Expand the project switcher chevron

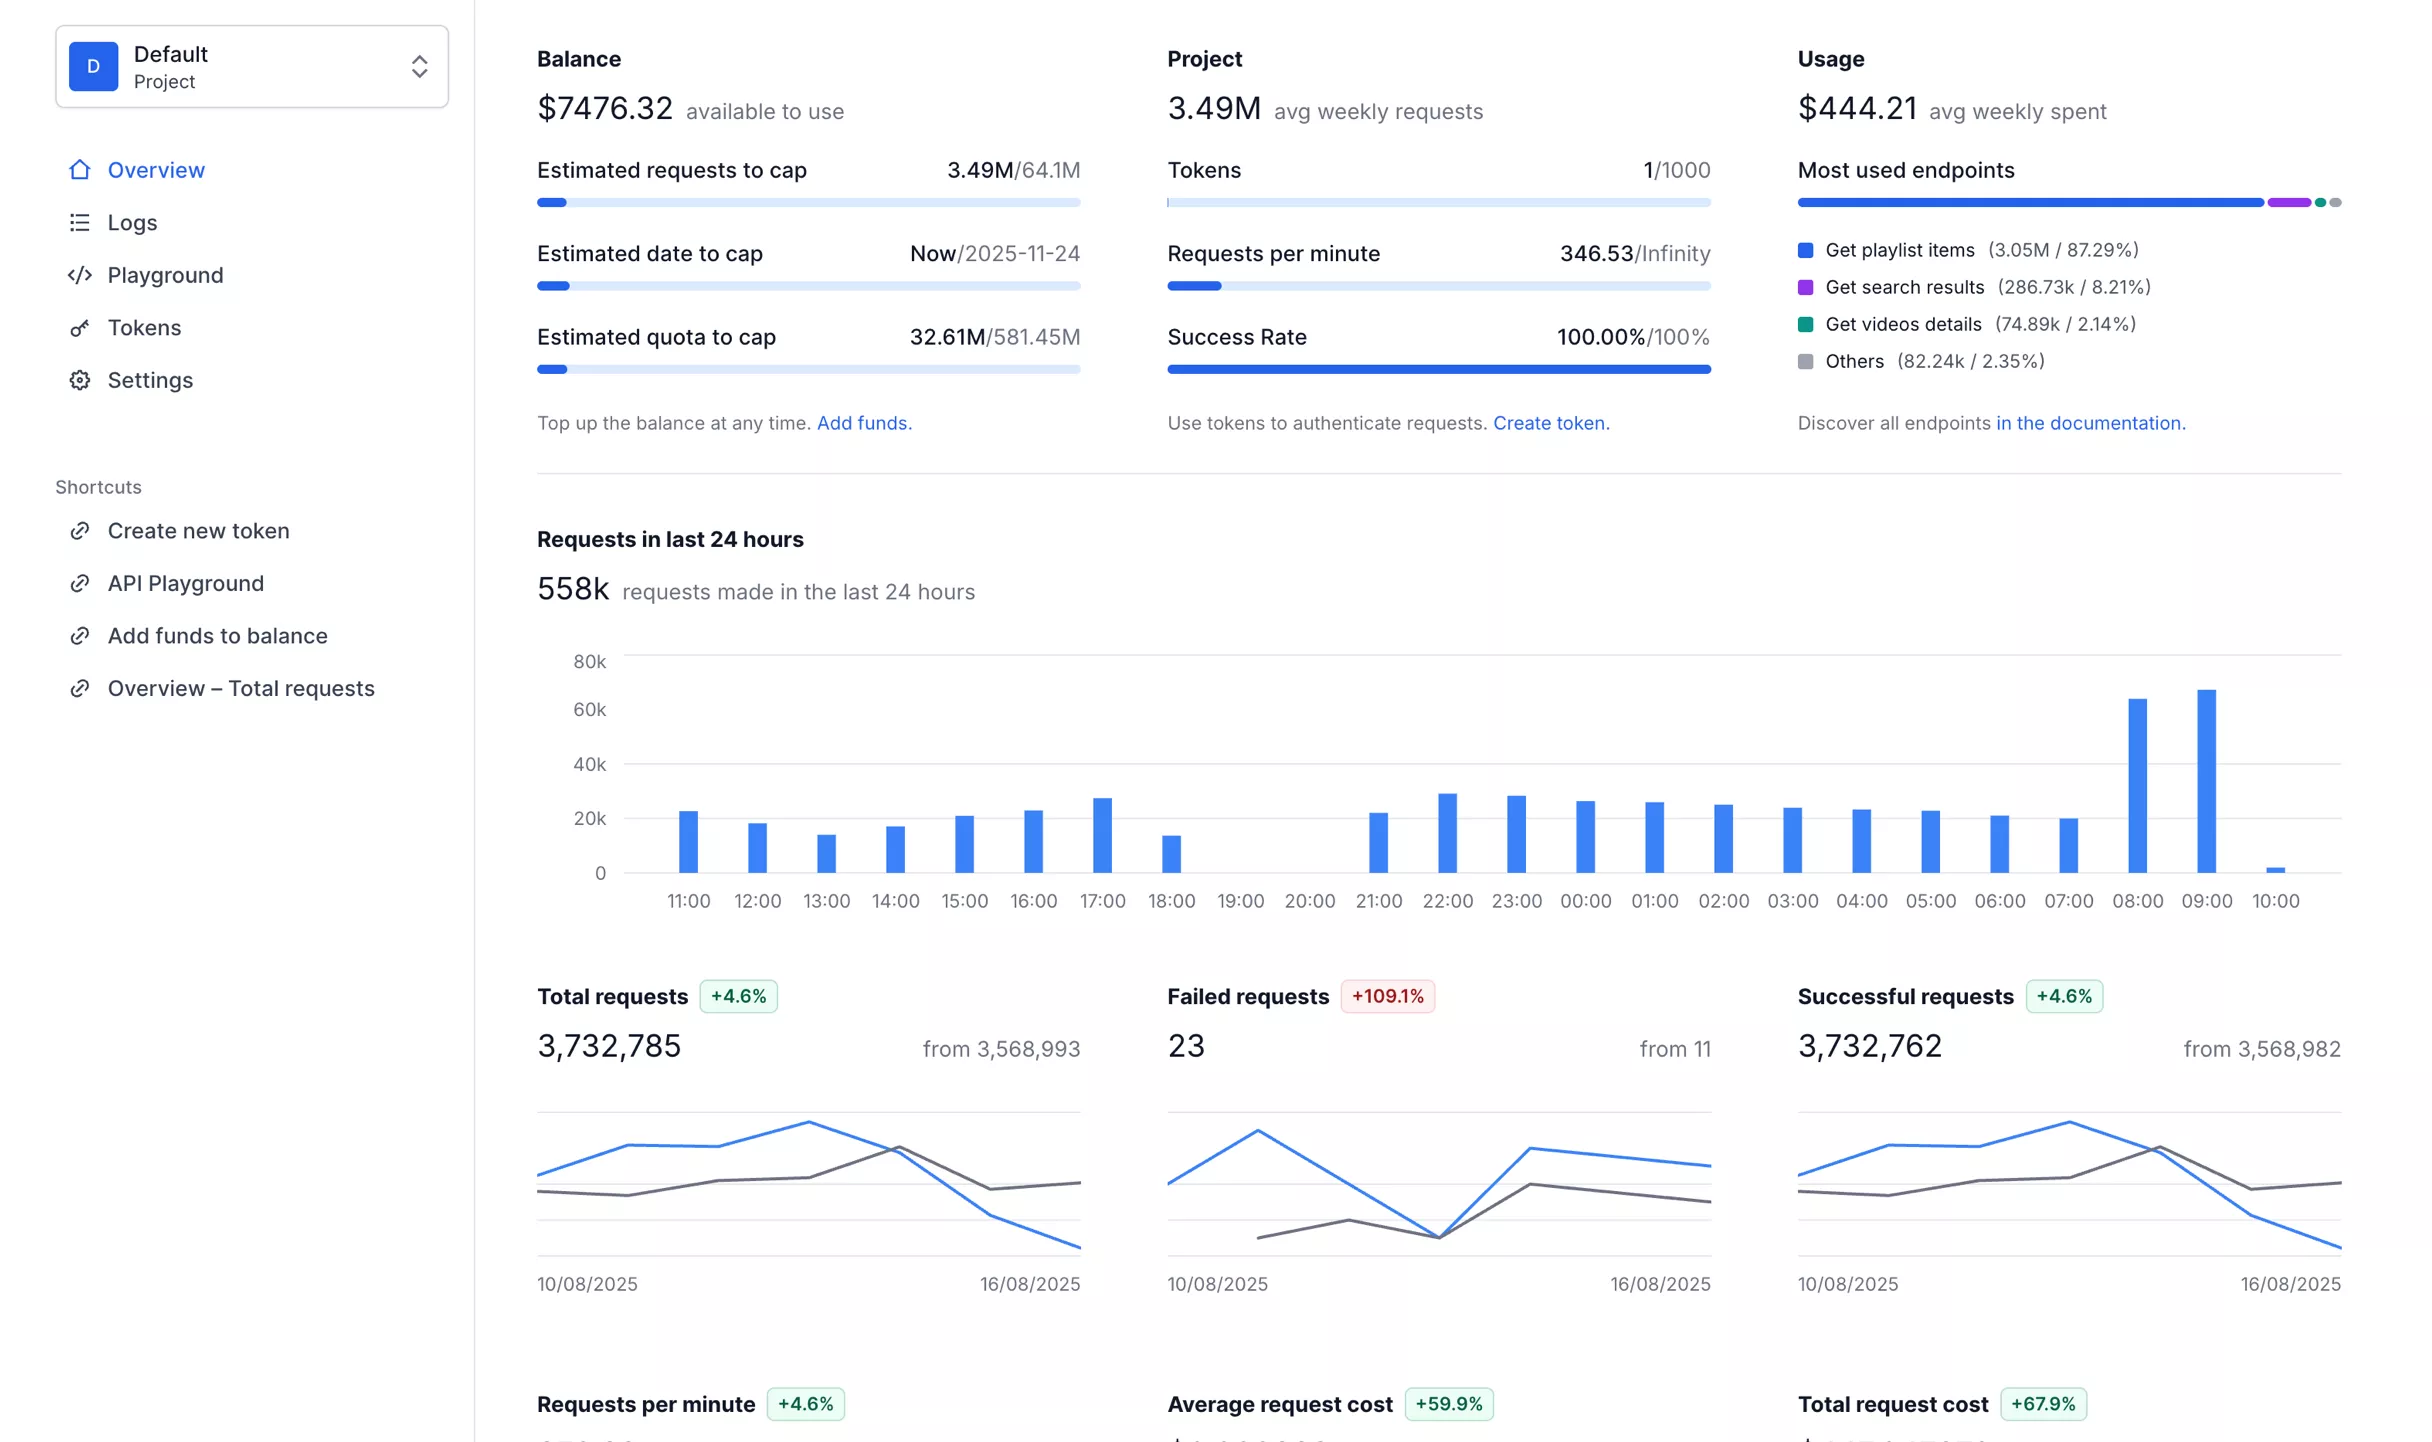(420, 66)
